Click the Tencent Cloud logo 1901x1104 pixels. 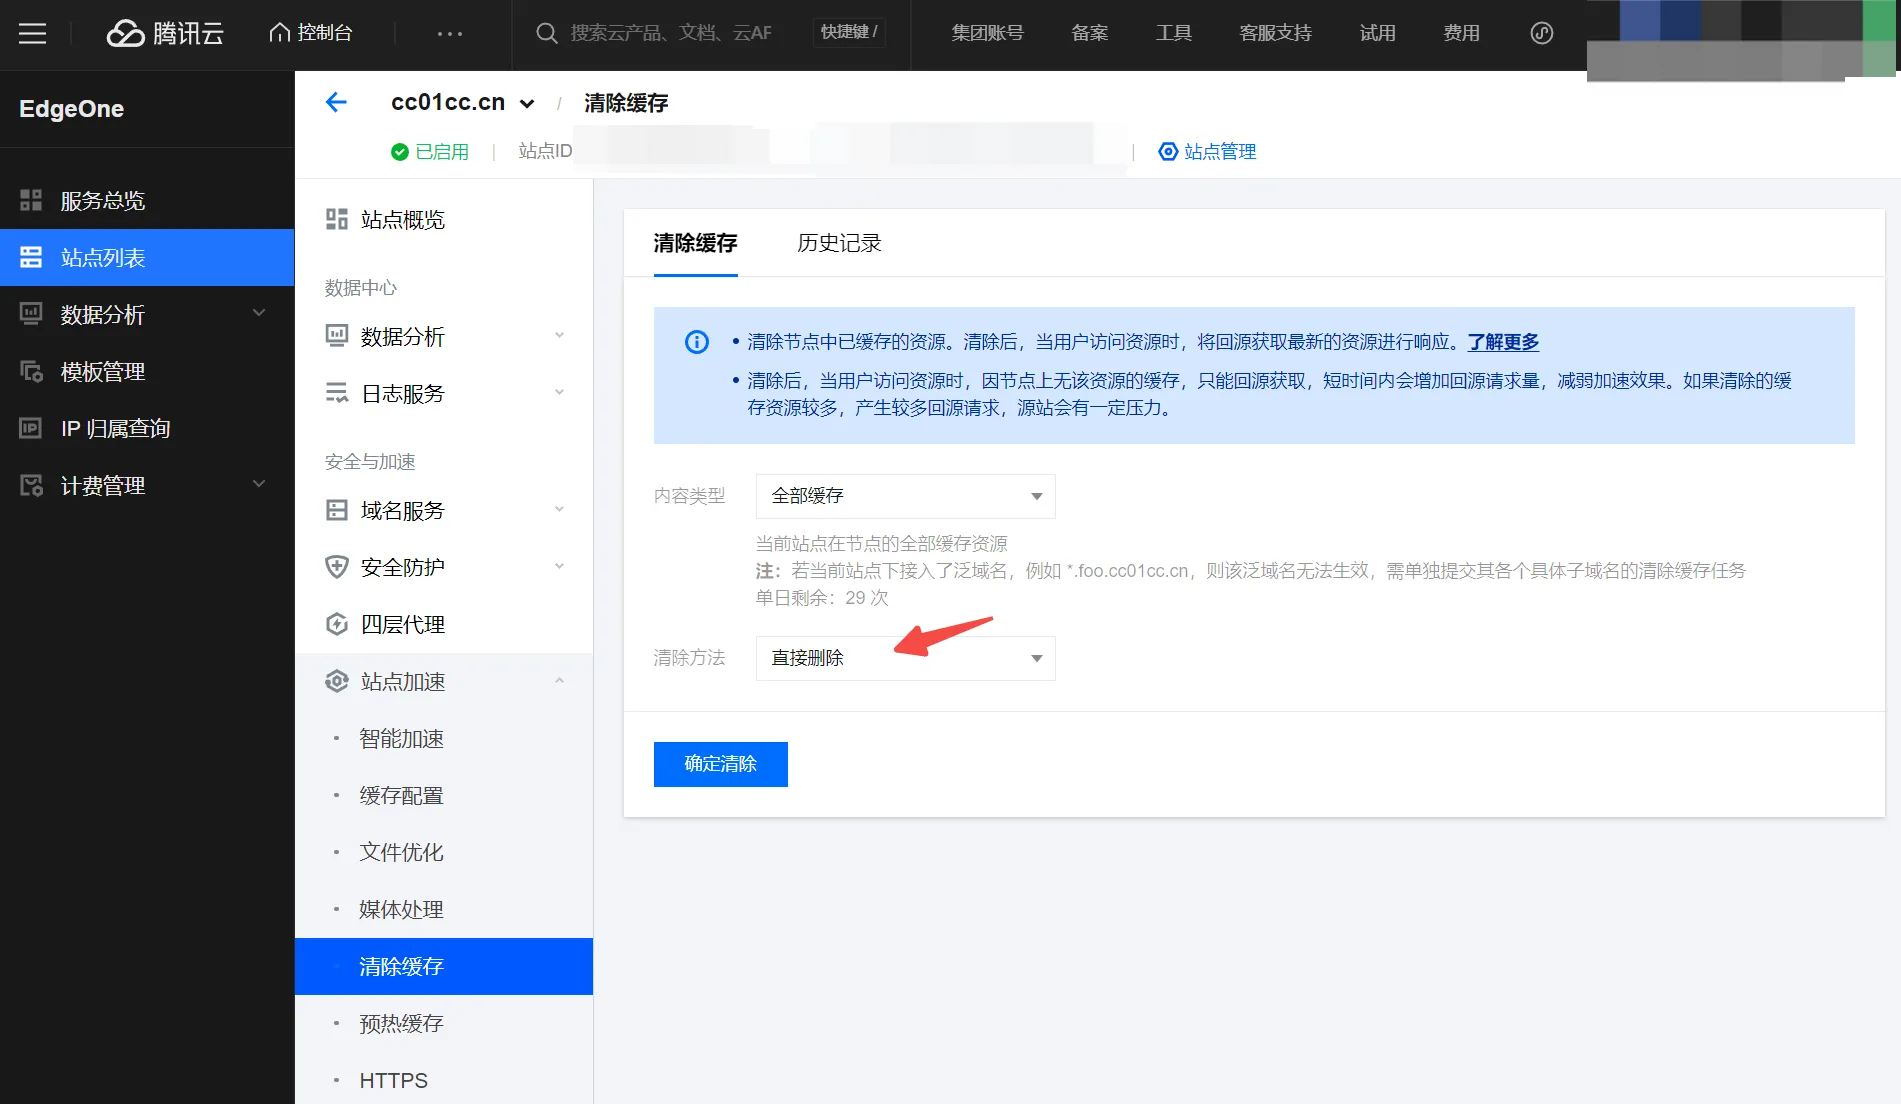point(165,33)
